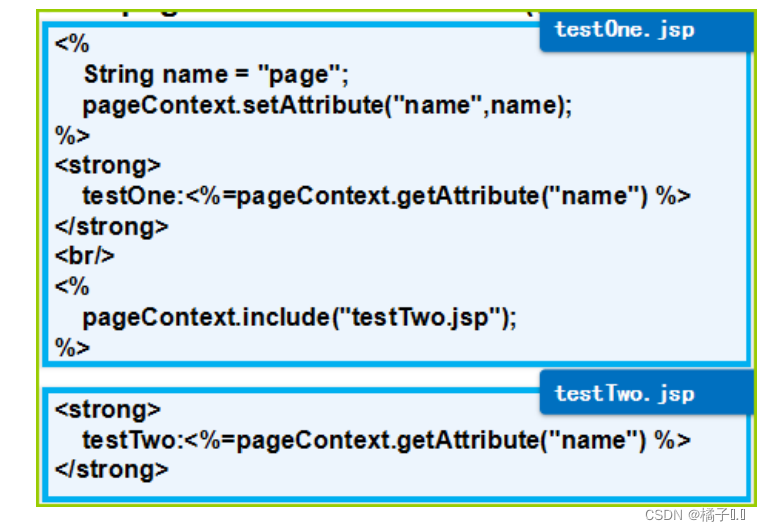Click the opening <strong> tag in testOne.jsp block
Screen dimensions: 760x531
108,166
